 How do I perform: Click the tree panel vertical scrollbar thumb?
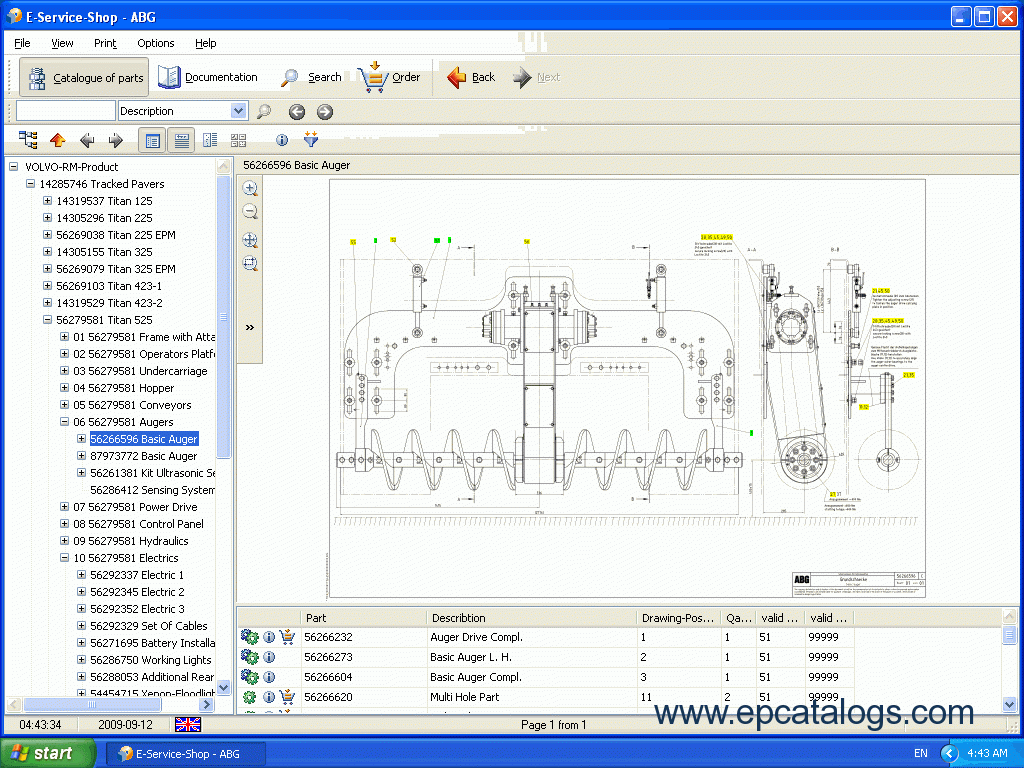pos(223,317)
